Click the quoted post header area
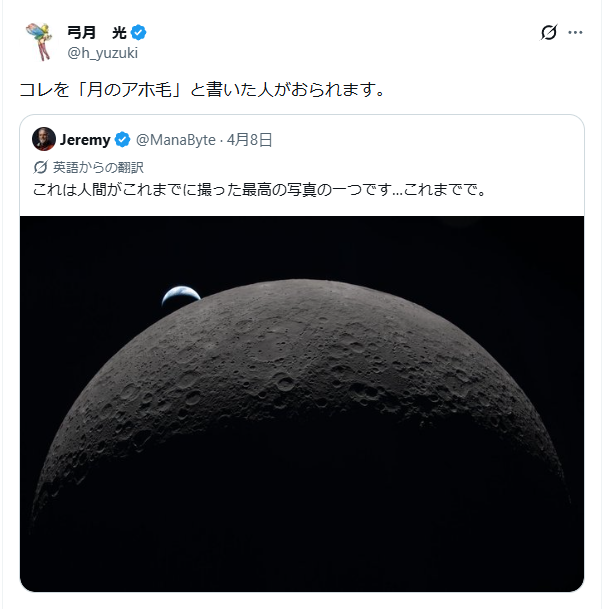This screenshot has height=609, width=602. tap(302, 139)
